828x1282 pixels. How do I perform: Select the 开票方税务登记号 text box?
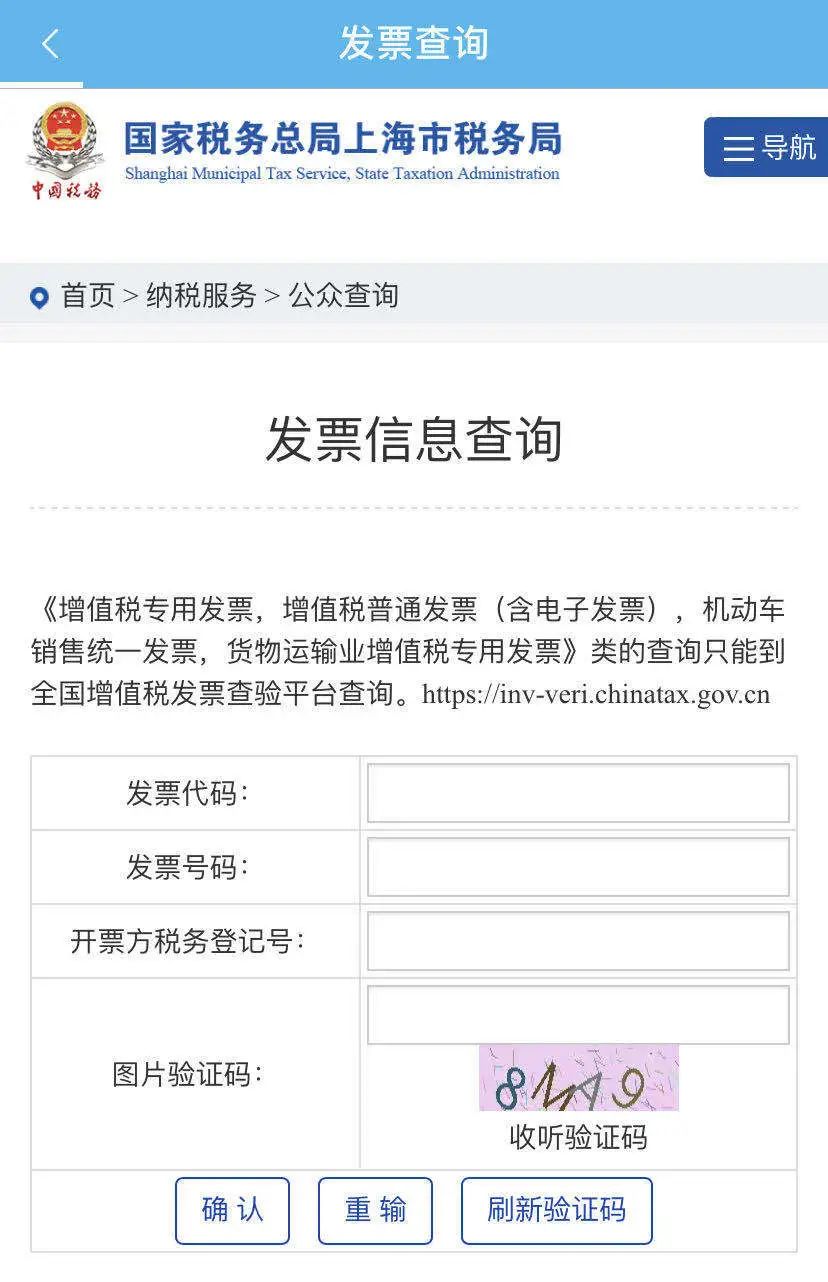(578, 941)
